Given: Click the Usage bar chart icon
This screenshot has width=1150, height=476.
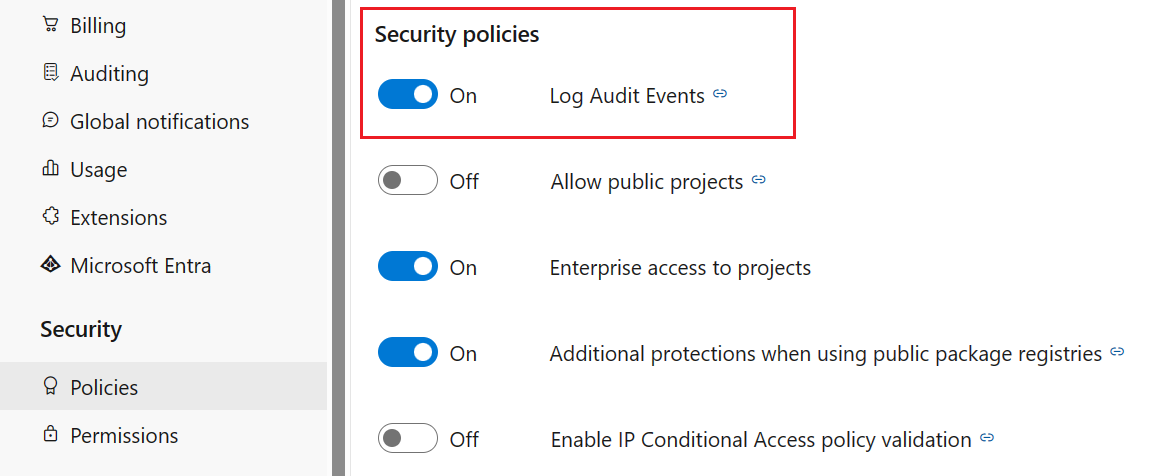Looking at the screenshot, I should [50, 169].
